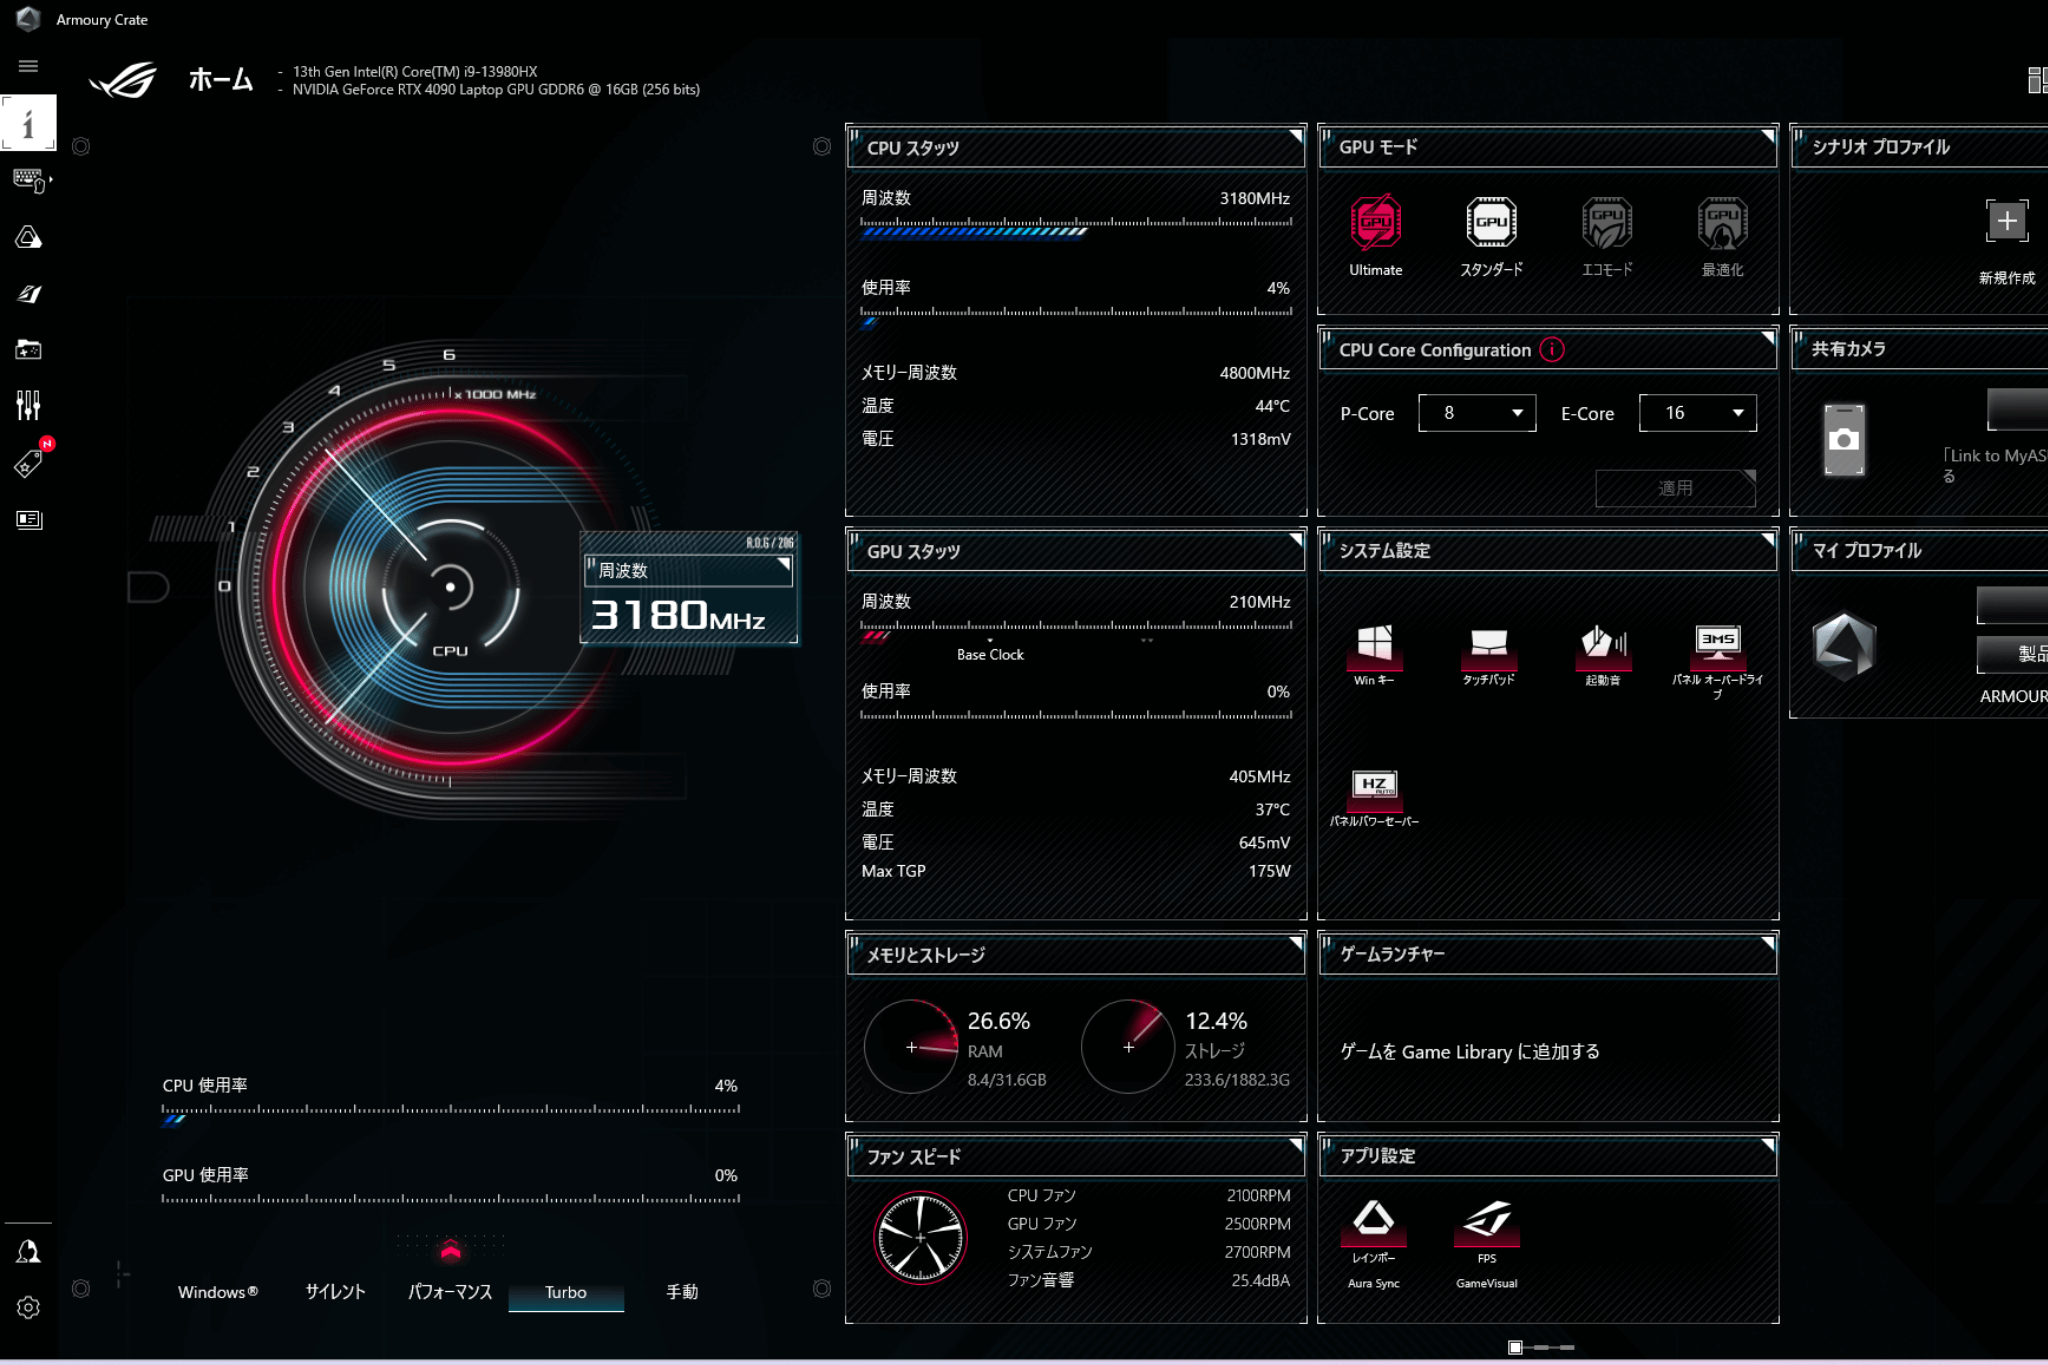Select Ultimate GPU mode
This screenshot has height=1365, width=2048.
(1376, 237)
